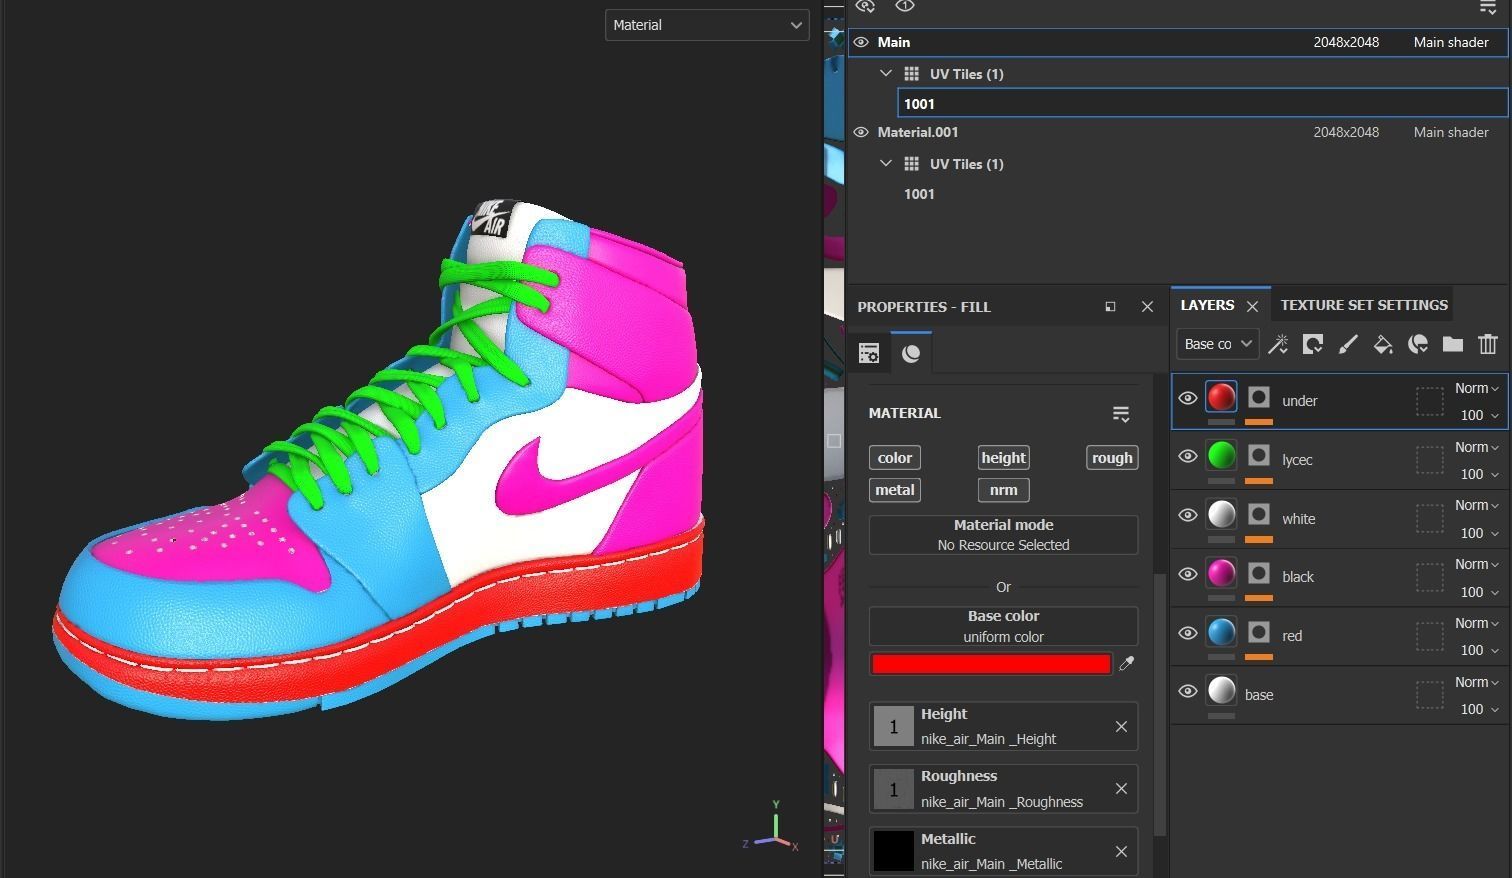The height and width of the screenshot is (878, 1512).
Task: Select the Layers tab
Action: (x=1207, y=305)
